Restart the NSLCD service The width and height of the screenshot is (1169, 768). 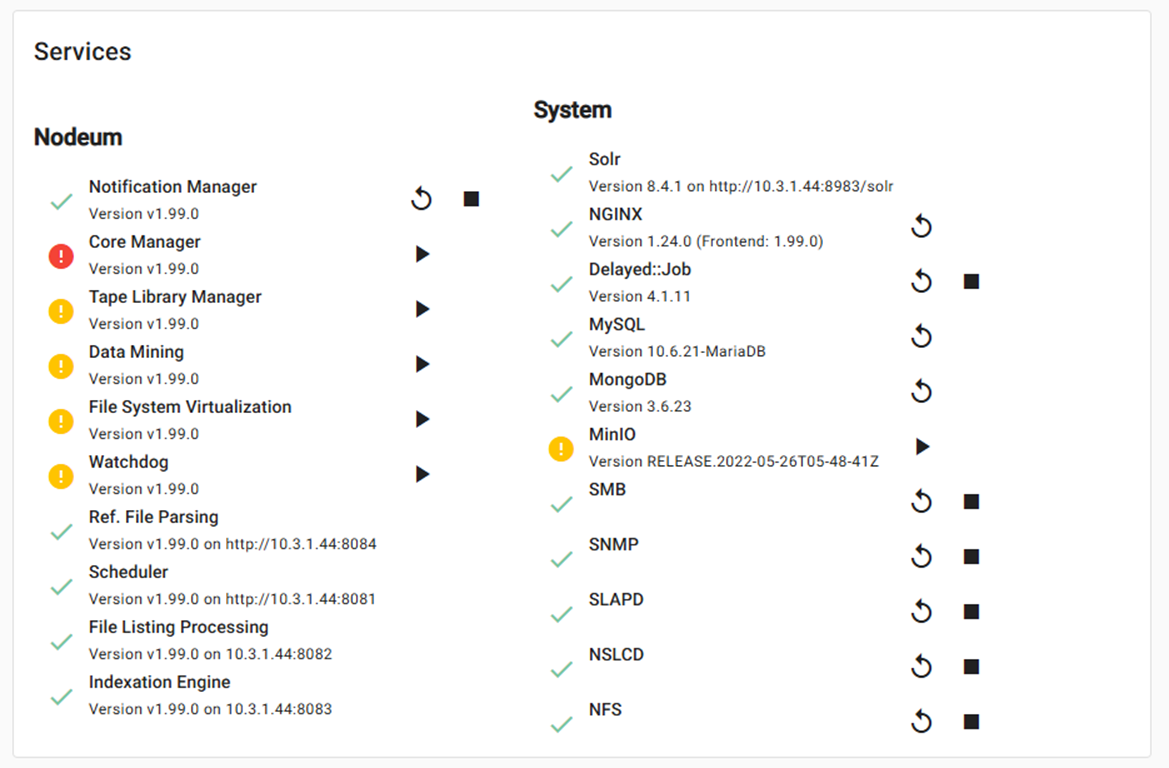(x=921, y=667)
